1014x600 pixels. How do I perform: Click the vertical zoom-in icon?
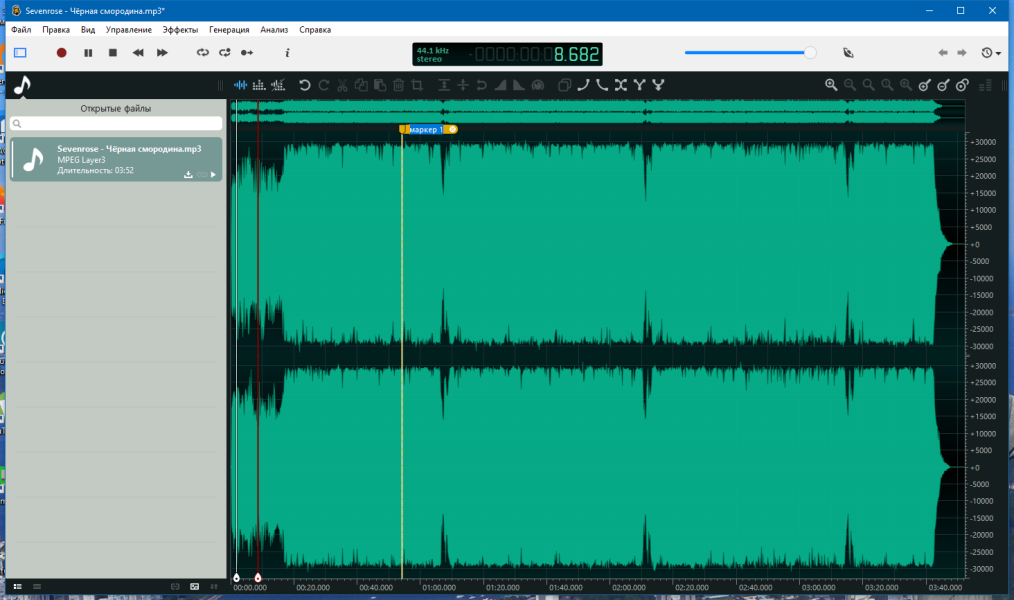point(925,85)
